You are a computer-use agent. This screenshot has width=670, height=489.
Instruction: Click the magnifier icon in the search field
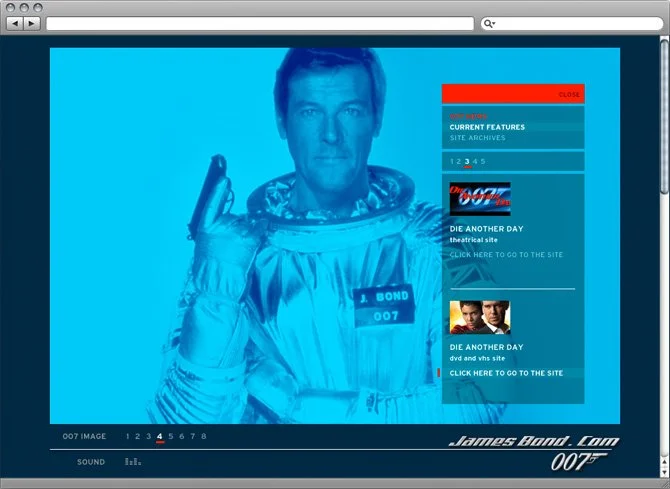click(x=489, y=24)
